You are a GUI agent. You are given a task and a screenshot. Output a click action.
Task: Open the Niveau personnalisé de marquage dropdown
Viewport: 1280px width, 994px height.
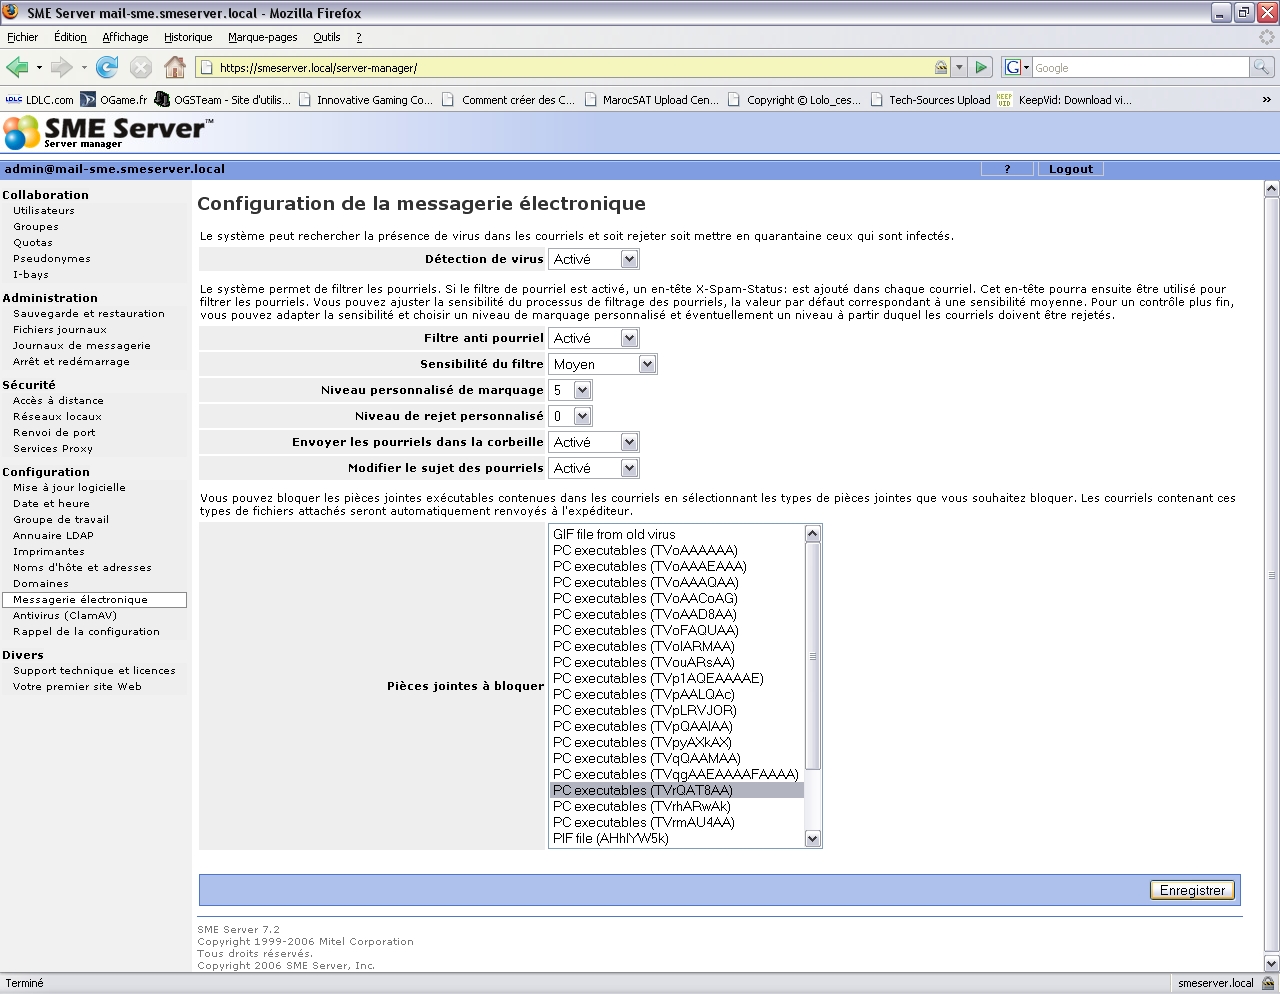point(570,390)
